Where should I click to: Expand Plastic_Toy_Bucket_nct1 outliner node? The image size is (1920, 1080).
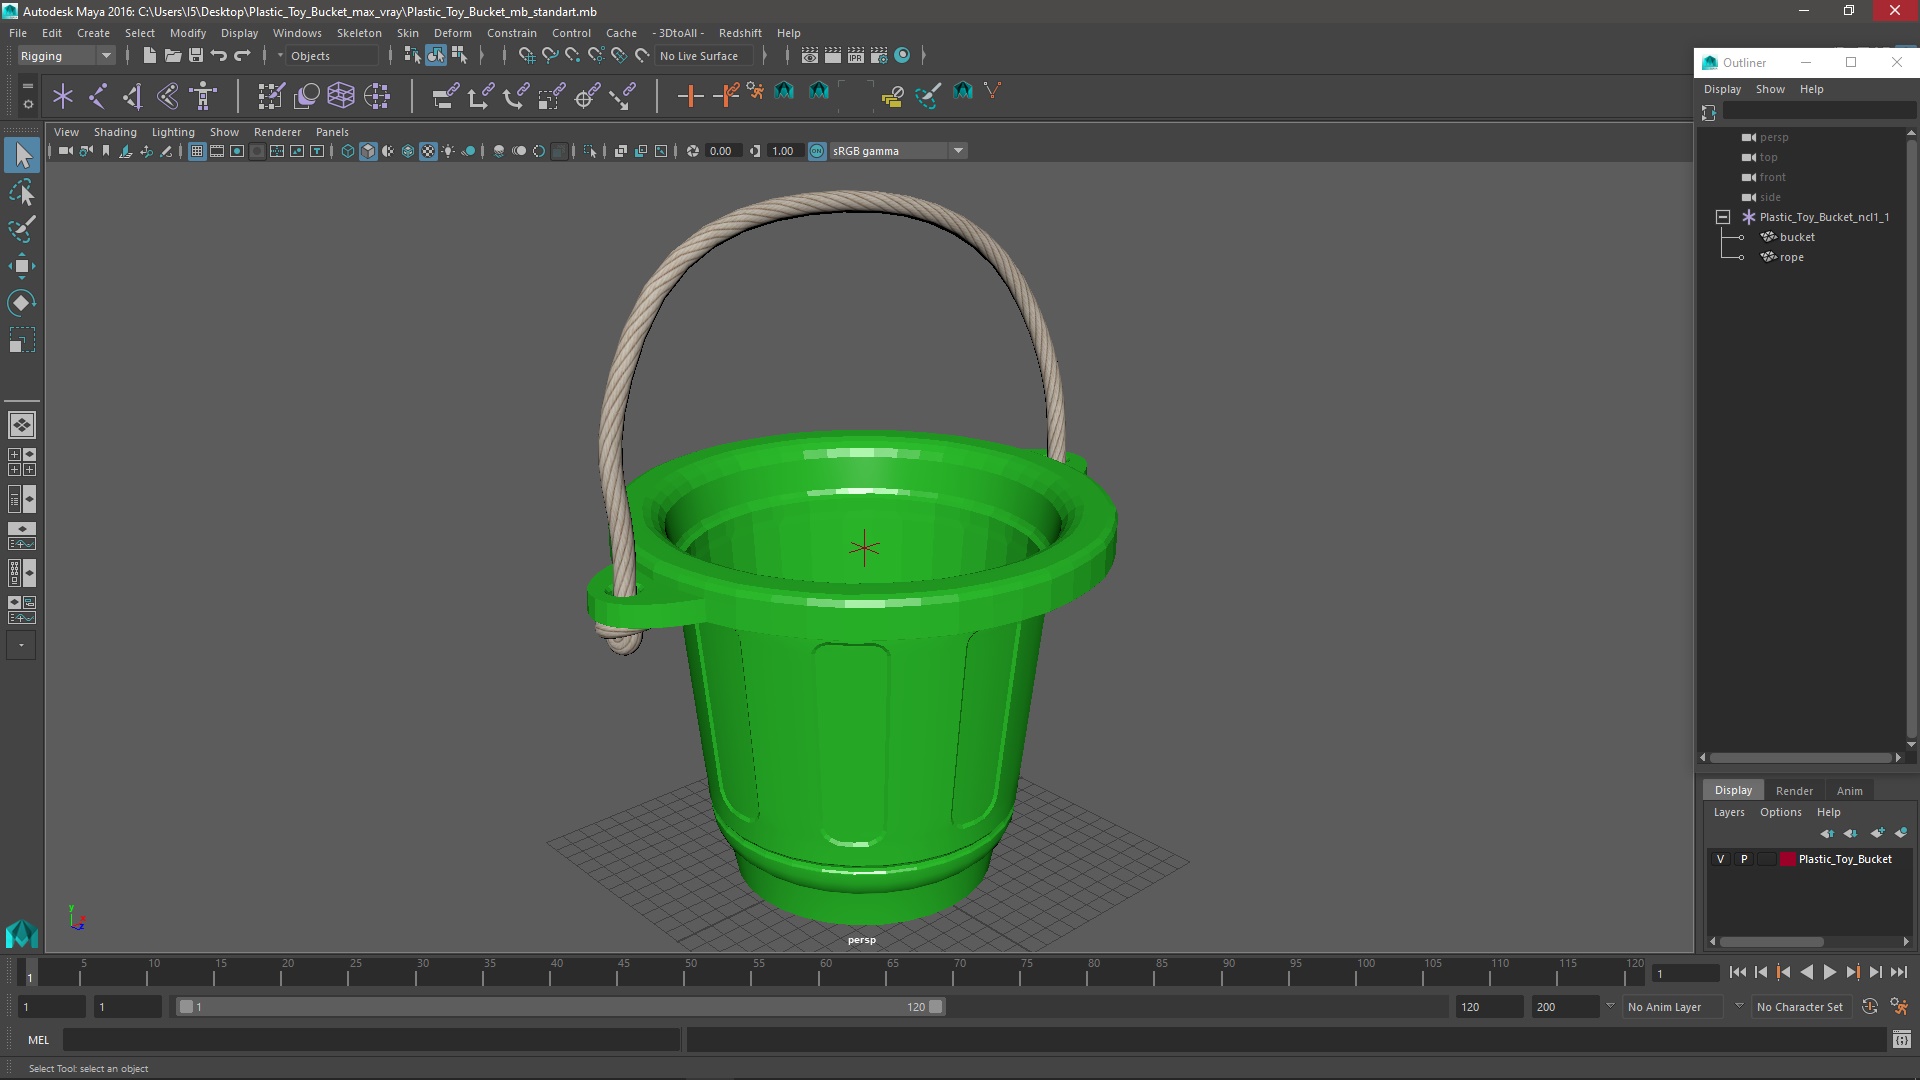point(1722,216)
